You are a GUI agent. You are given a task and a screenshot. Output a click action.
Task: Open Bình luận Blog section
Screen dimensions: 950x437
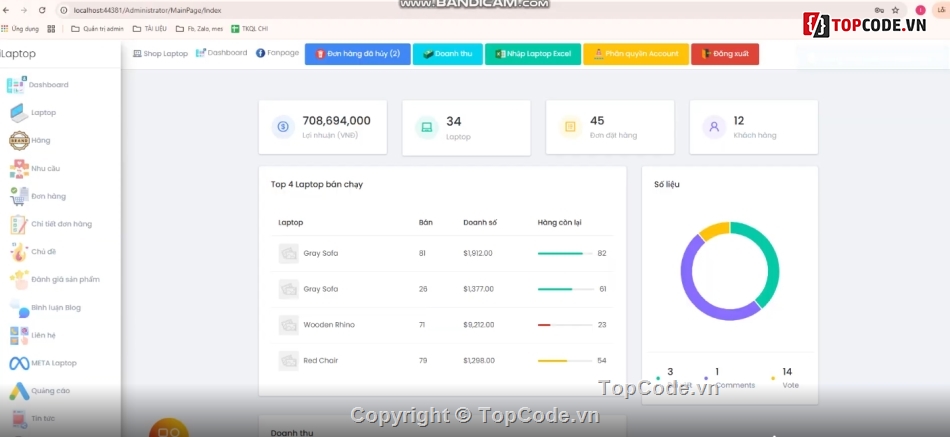tap(45, 308)
